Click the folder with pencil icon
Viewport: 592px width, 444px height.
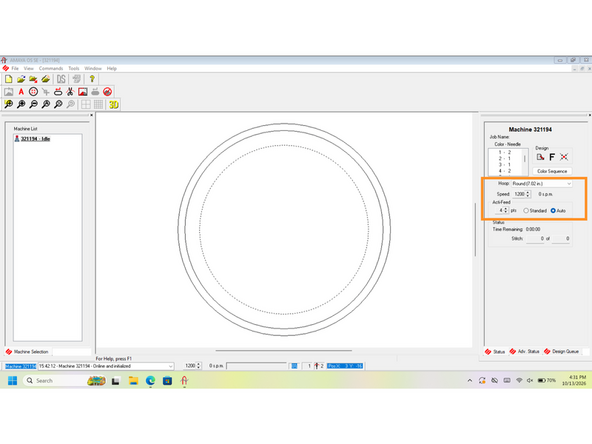click(46, 79)
